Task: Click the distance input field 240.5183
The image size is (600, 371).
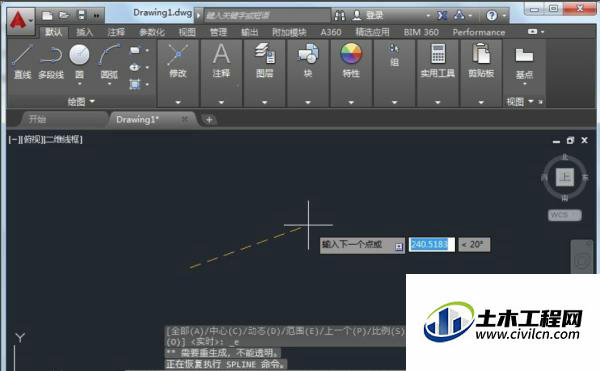Action: 432,244
